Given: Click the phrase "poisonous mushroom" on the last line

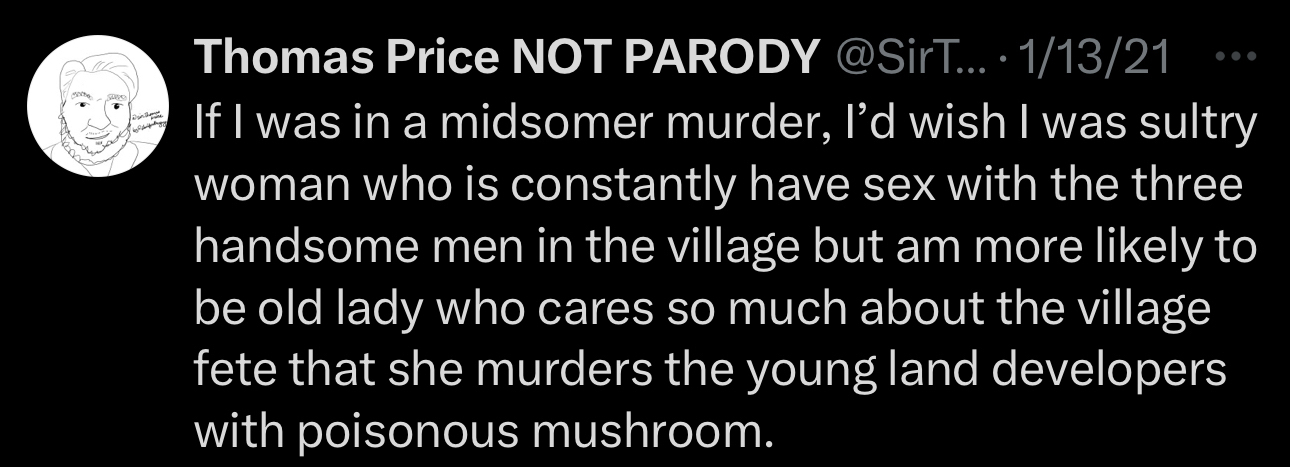Looking at the screenshot, I should tap(559, 433).
